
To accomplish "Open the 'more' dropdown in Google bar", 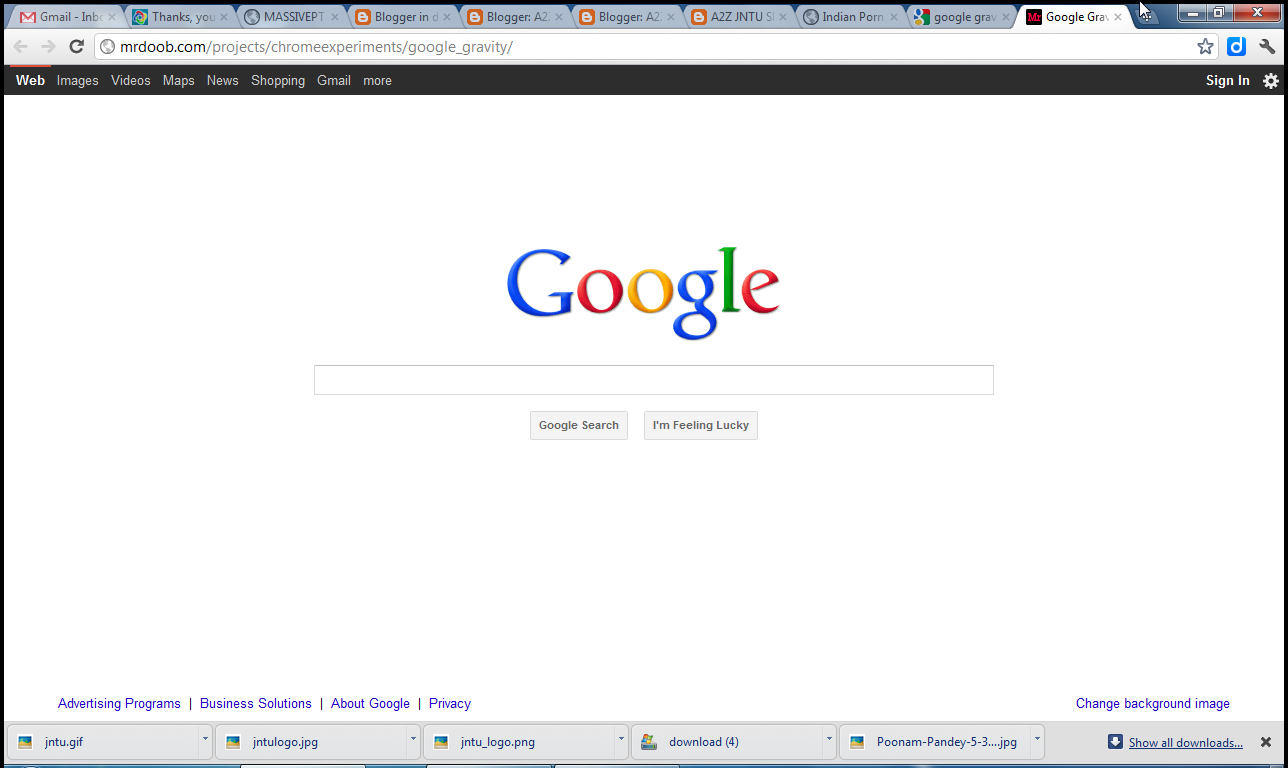I will (x=377, y=81).
